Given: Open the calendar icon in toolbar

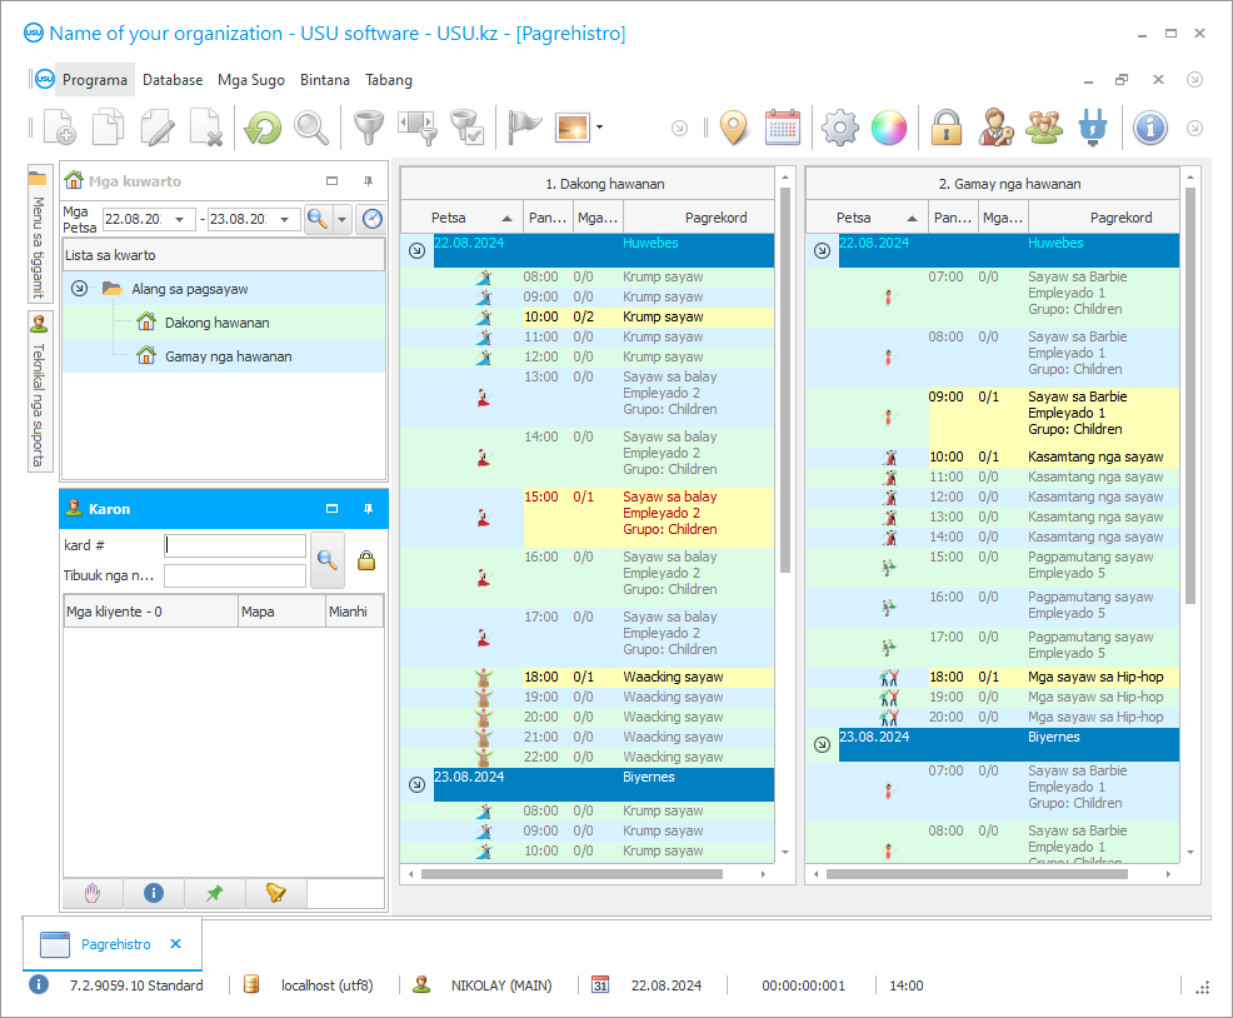Looking at the screenshot, I should (x=782, y=128).
